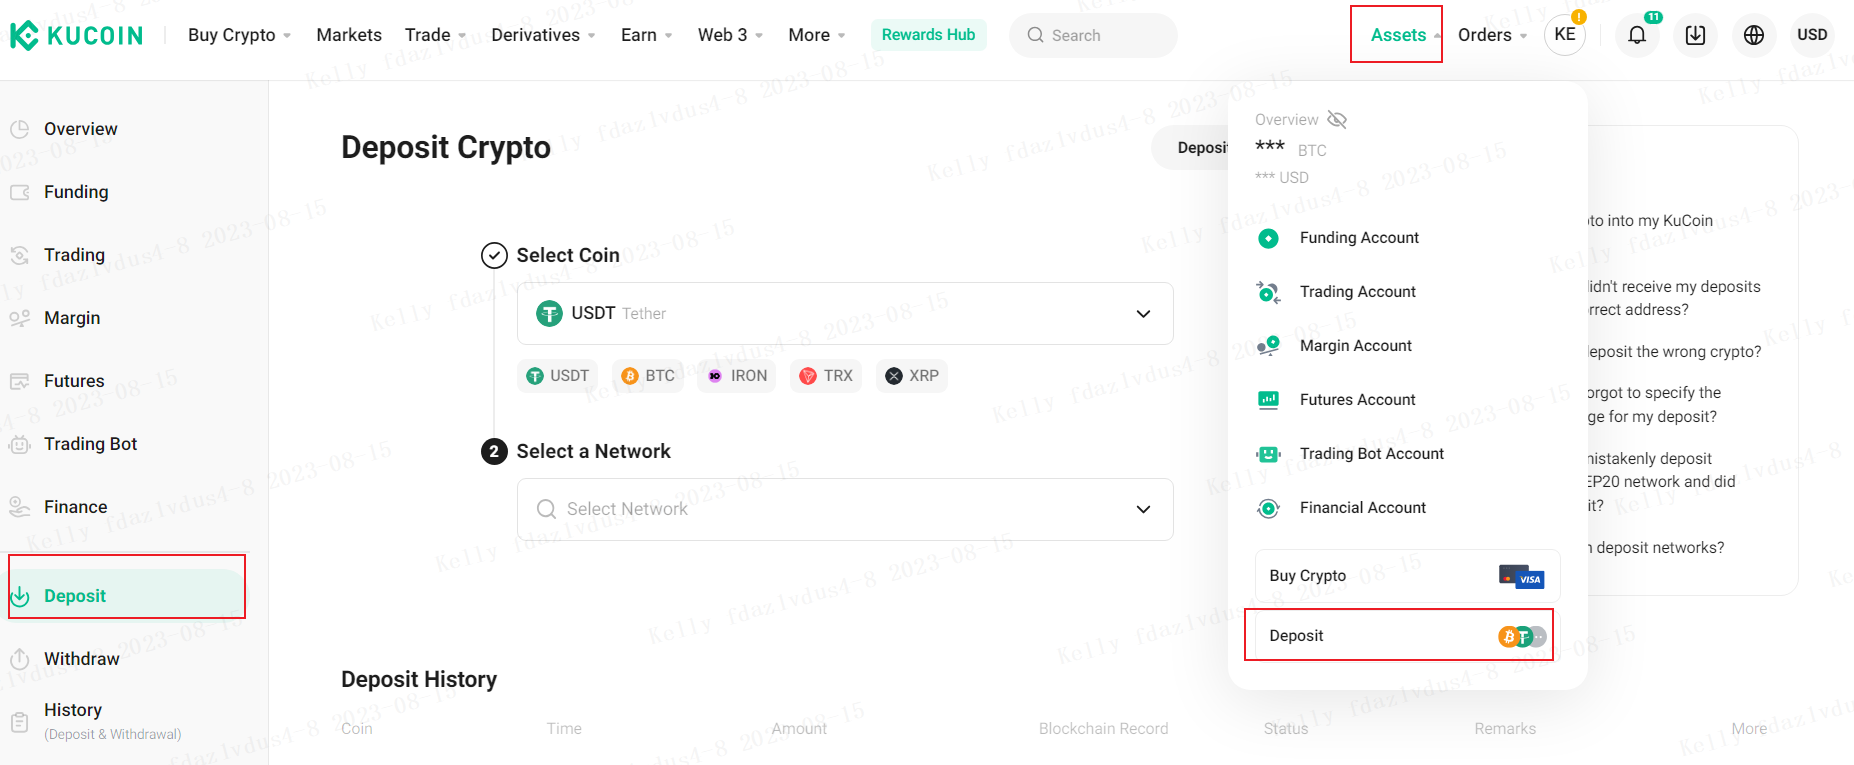Click the Overview label in Assets dropdown
The height and width of the screenshot is (765, 1854).
[1286, 120]
